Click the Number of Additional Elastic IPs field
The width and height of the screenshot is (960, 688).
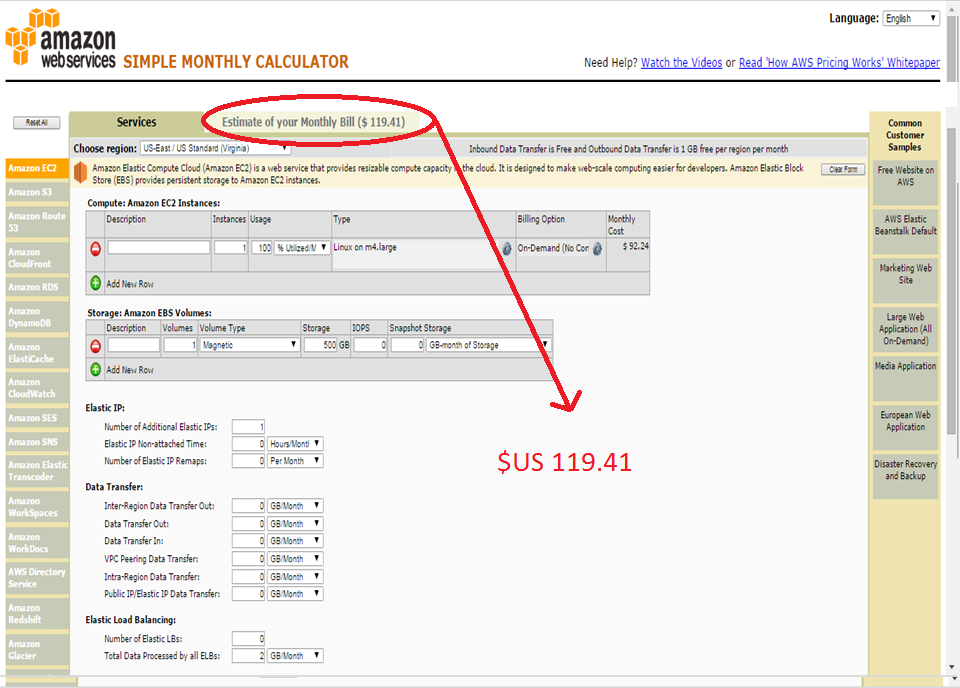[x=248, y=427]
